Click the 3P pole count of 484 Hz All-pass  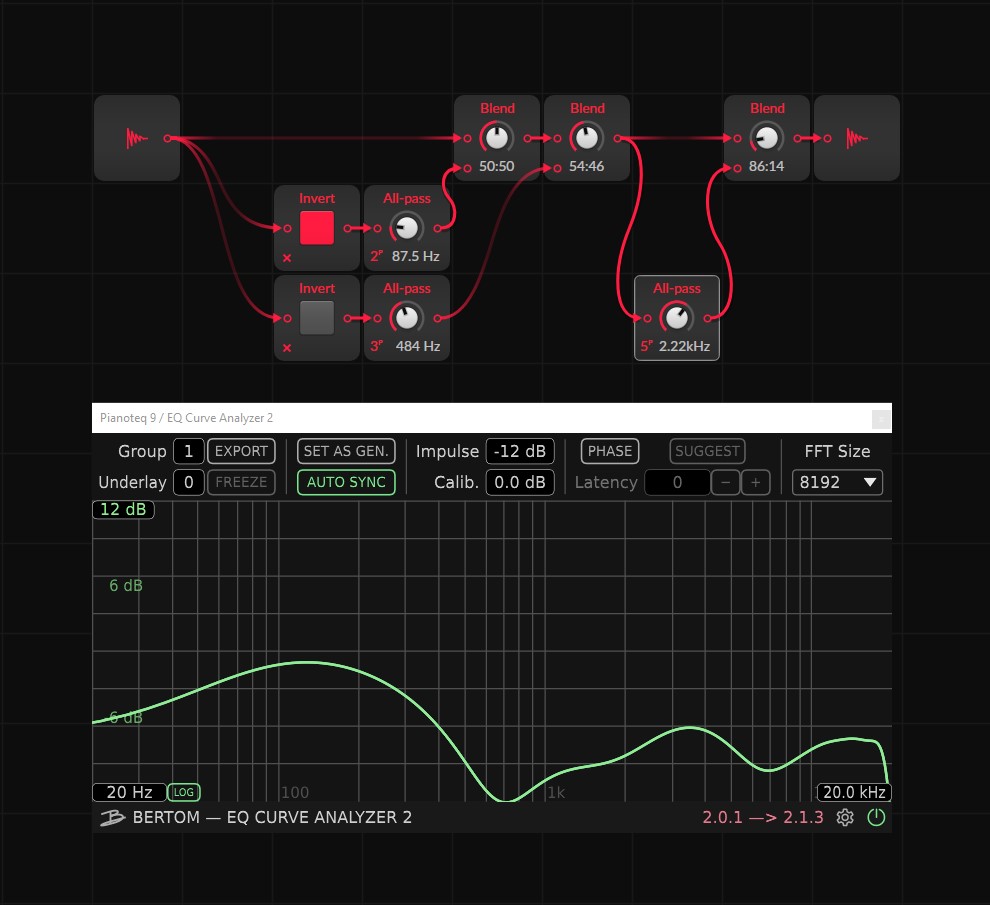[376, 346]
